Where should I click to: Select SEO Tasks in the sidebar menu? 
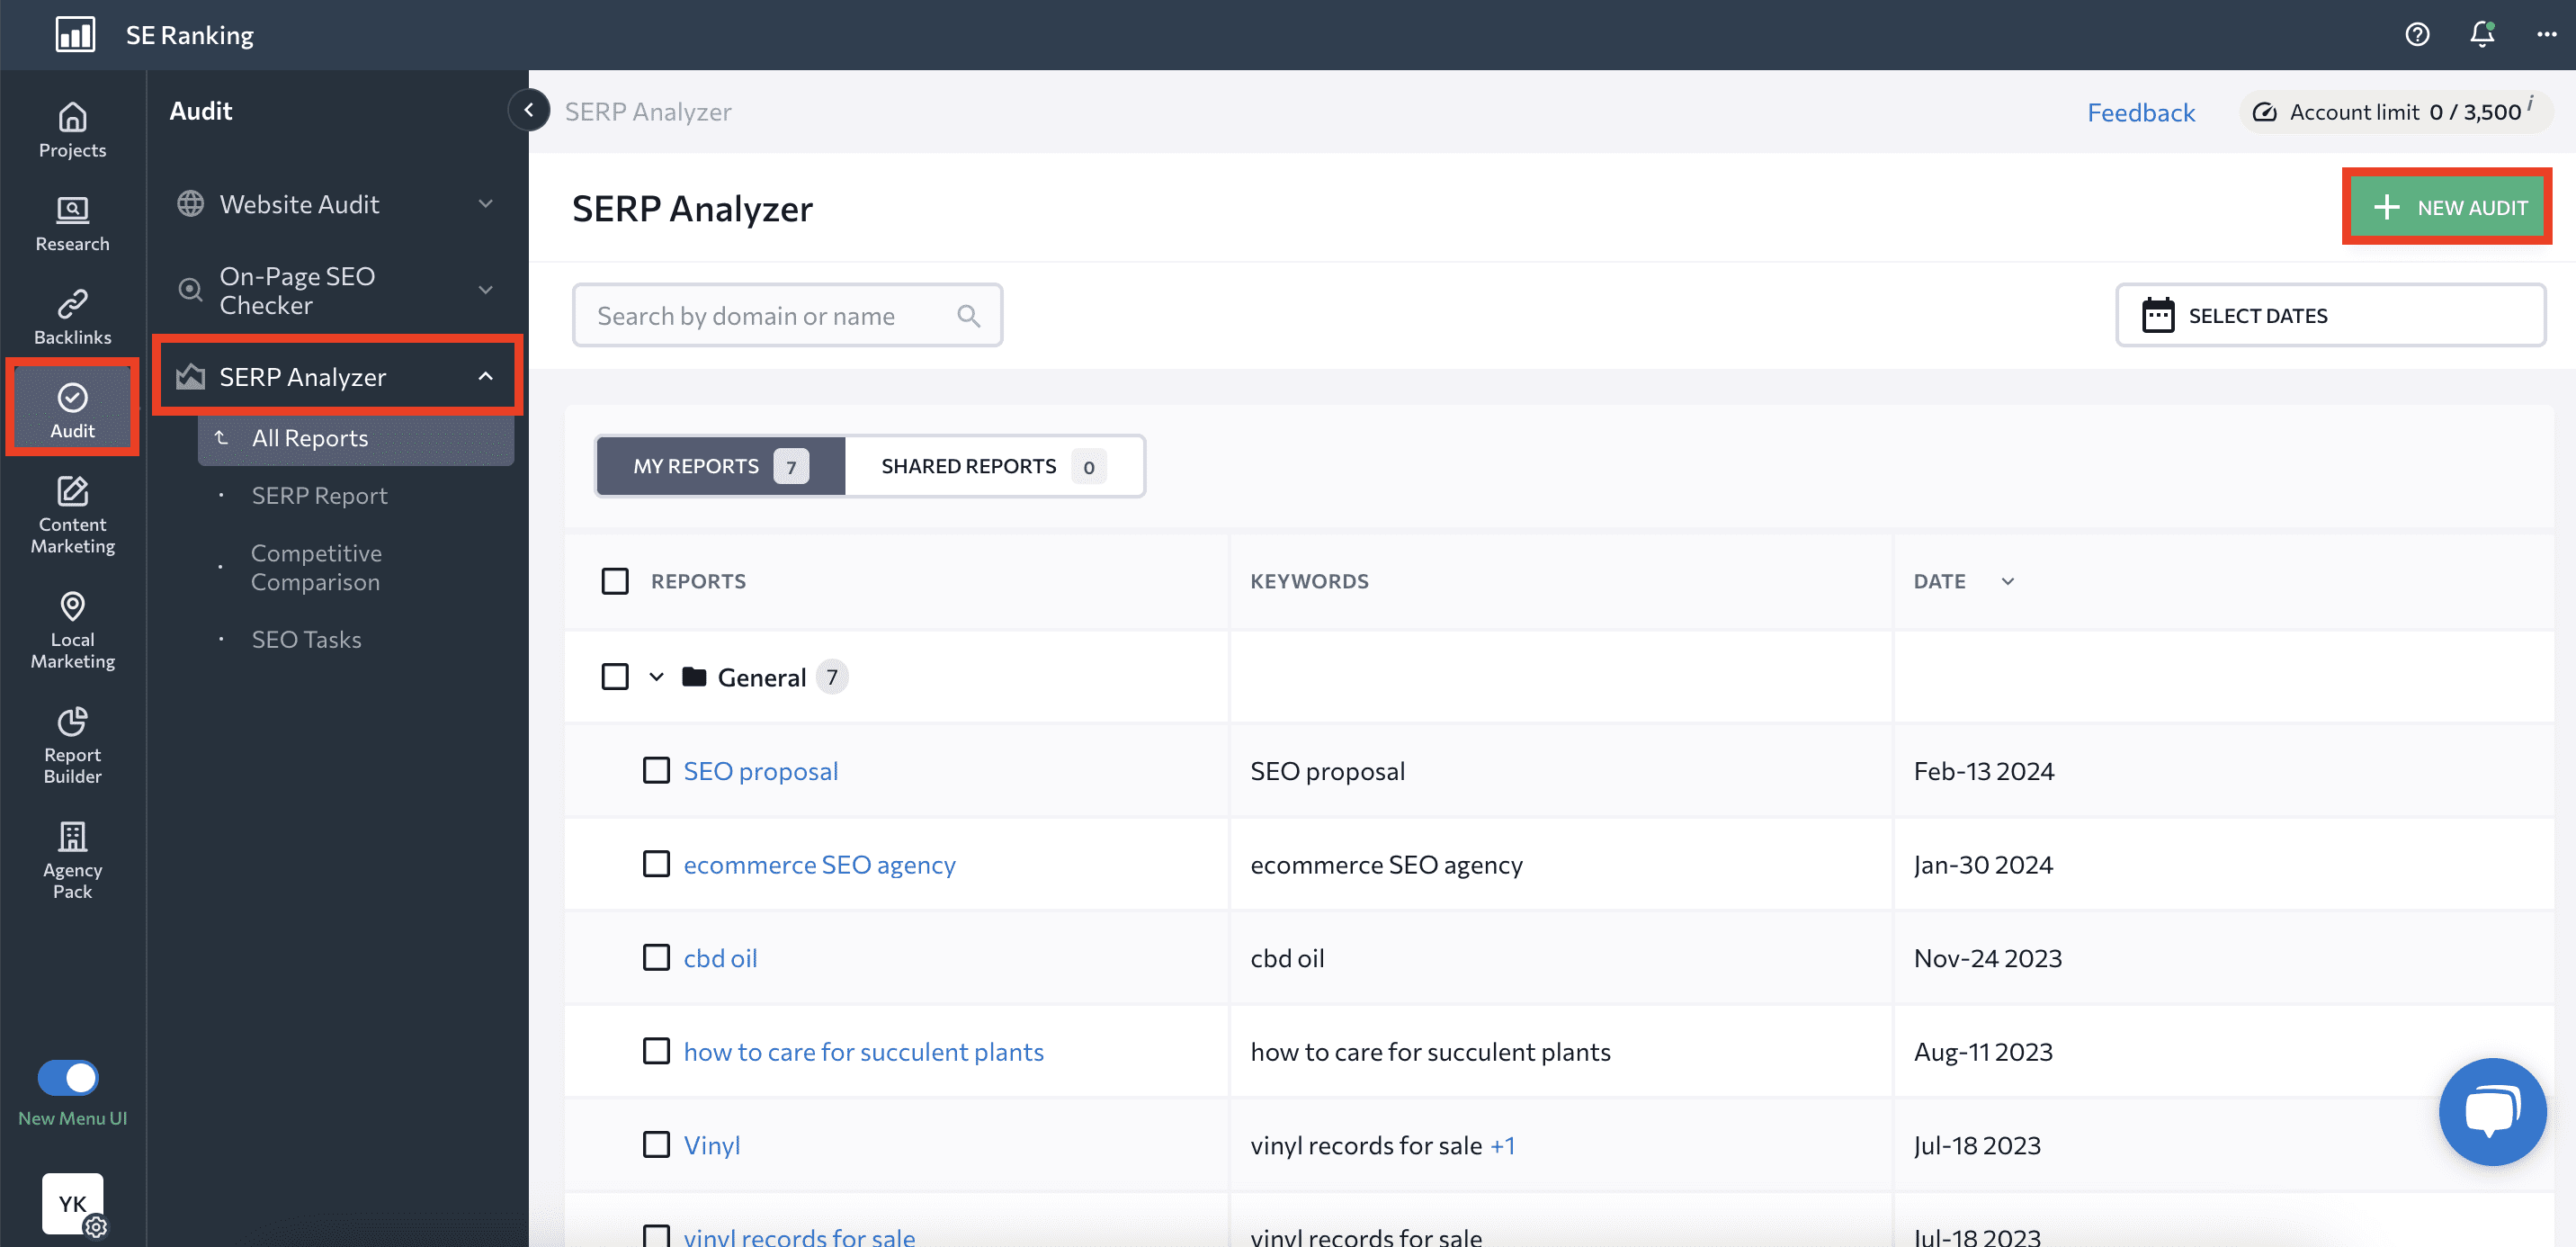click(x=306, y=638)
